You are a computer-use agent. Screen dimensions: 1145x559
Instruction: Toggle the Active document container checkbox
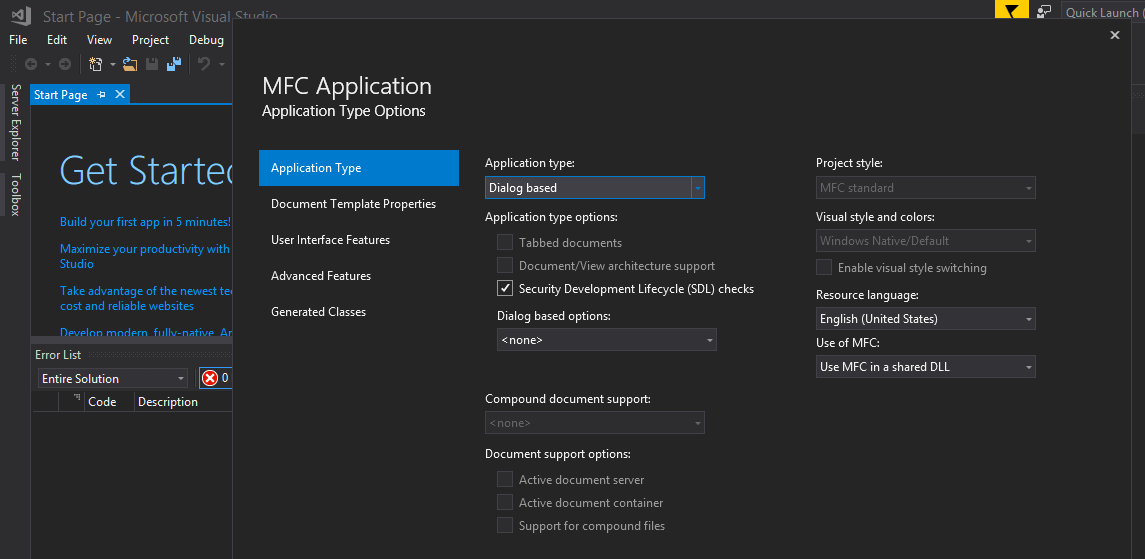pos(505,502)
